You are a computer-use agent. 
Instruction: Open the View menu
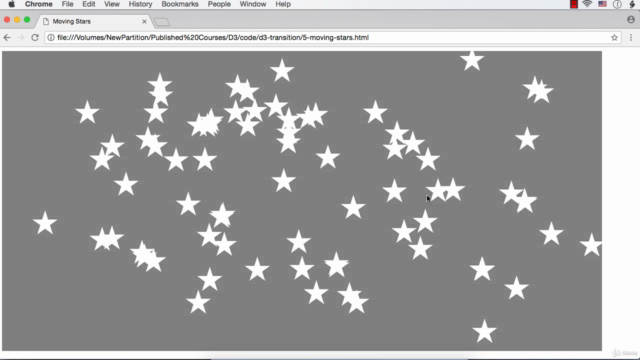[111, 4]
